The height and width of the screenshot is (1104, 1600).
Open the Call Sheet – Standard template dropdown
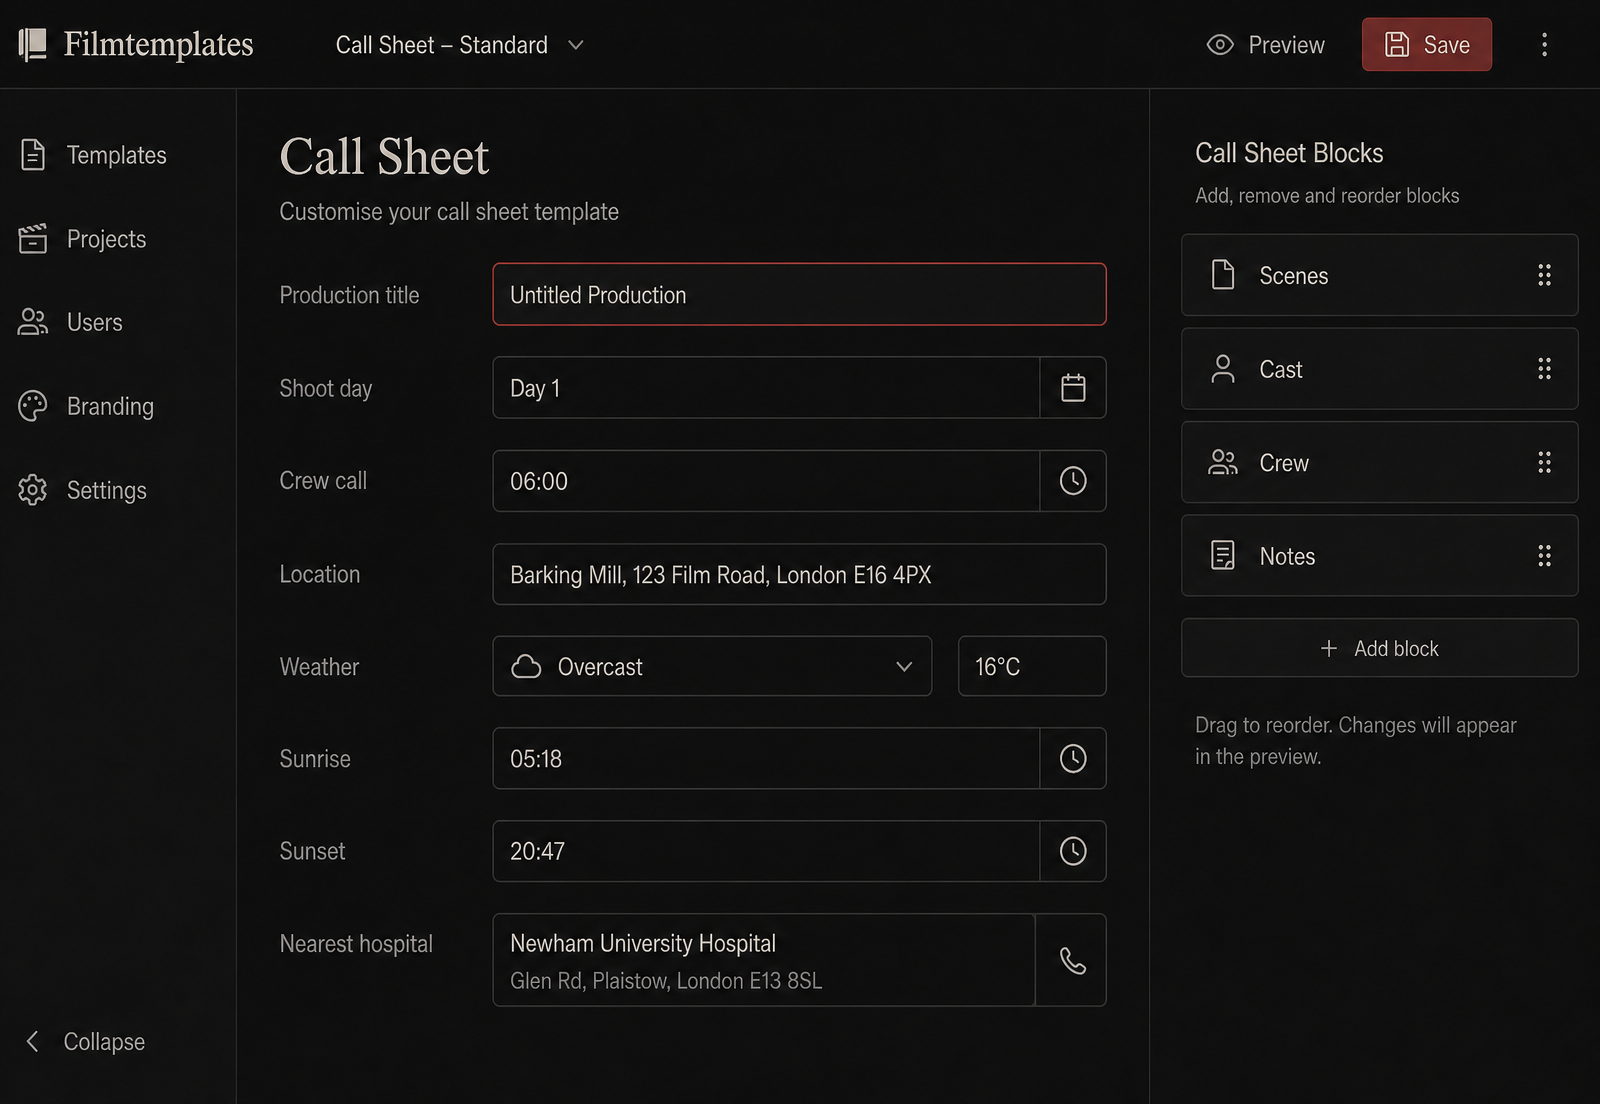[460, 45]
